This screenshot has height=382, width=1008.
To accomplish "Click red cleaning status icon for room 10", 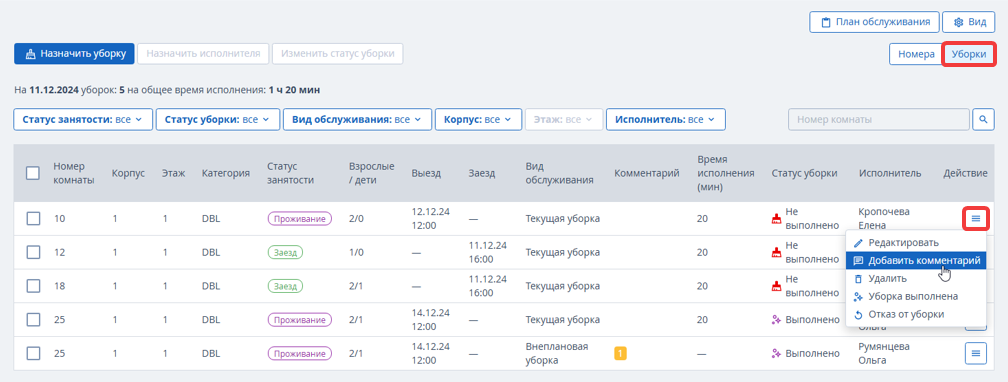I will click(777, 219).
